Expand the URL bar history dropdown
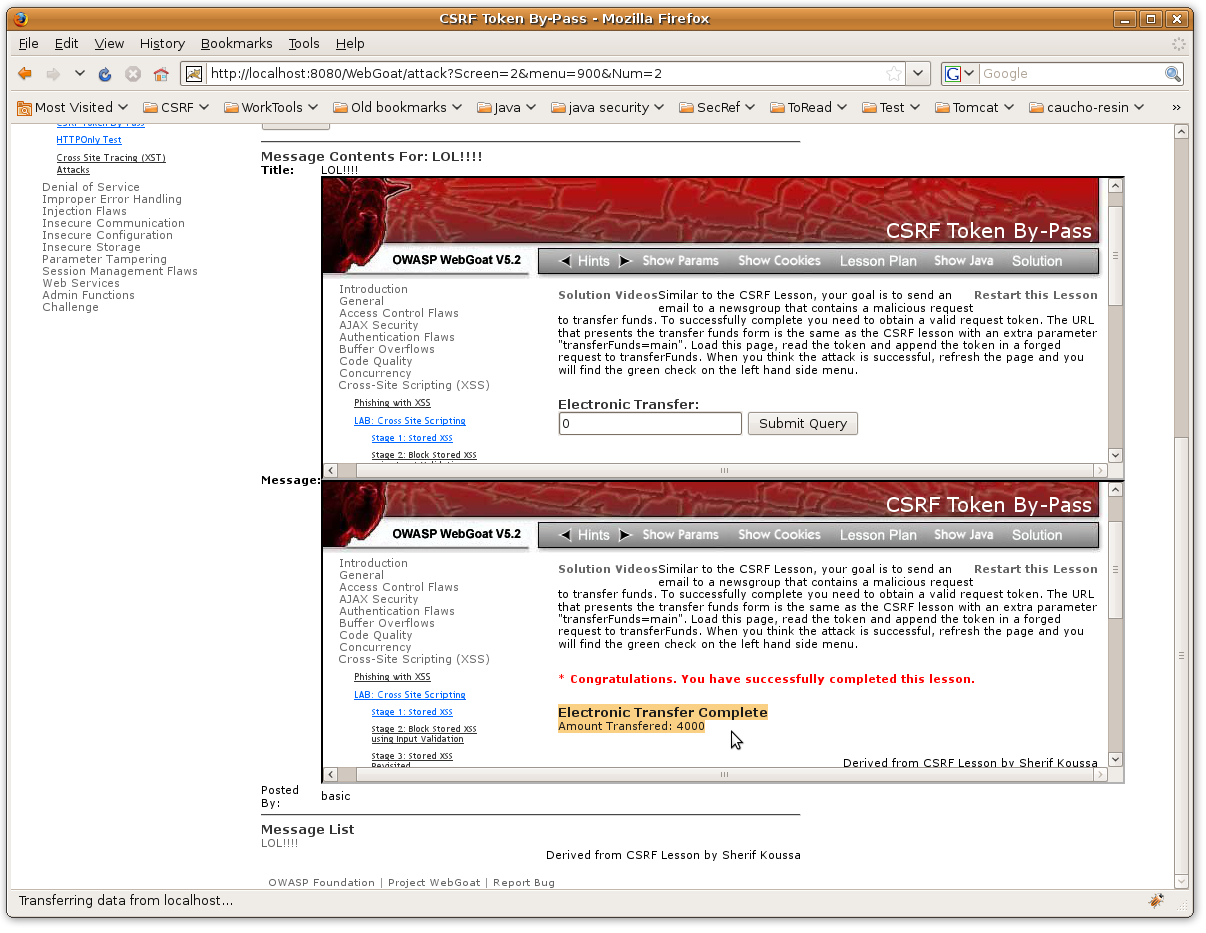1206x933 pixels. click(919, 74)
